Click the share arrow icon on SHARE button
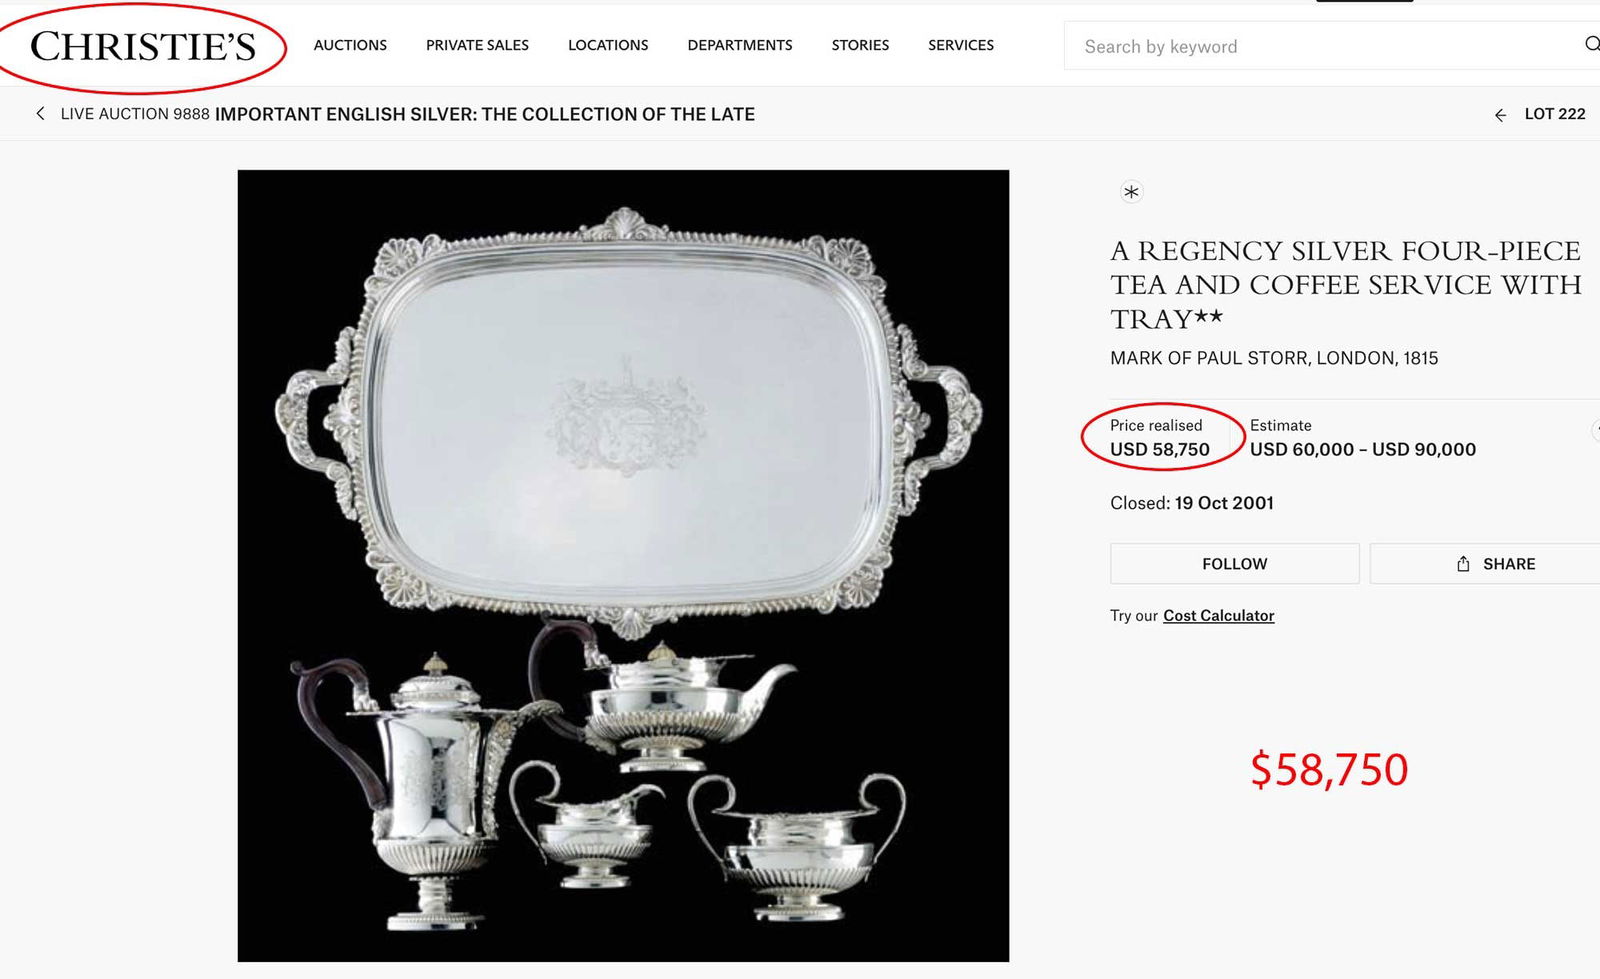Image resolution: width=1600 pixels, height=979 pixels. [1463, 563]
